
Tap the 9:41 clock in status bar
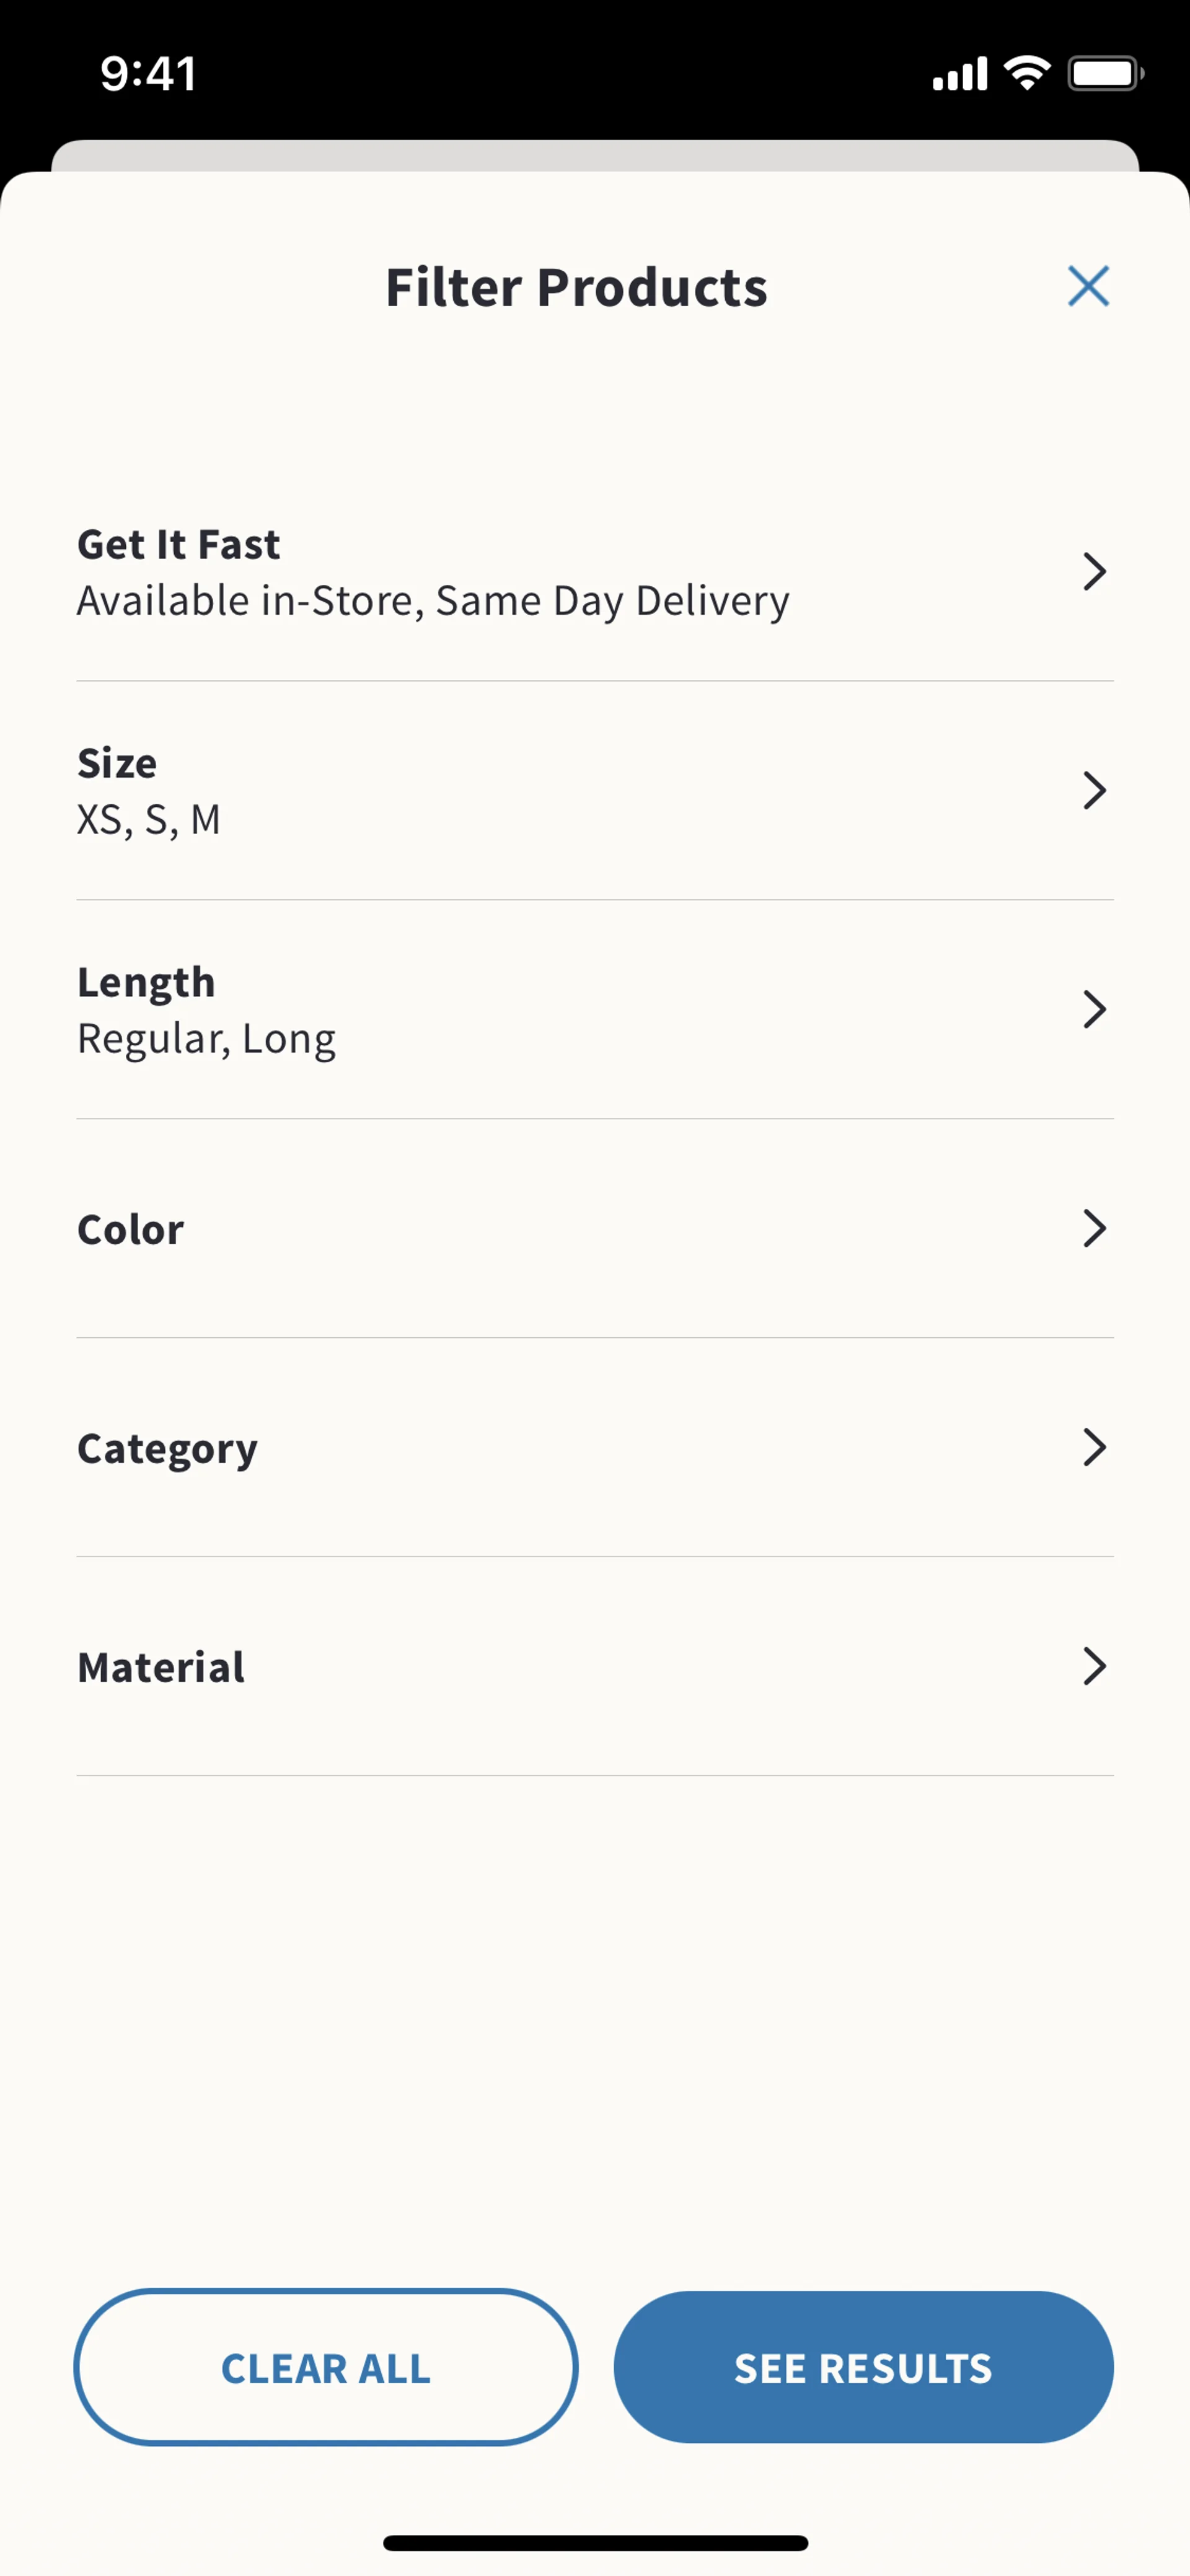pyautogui.click(x=148, y=74)
